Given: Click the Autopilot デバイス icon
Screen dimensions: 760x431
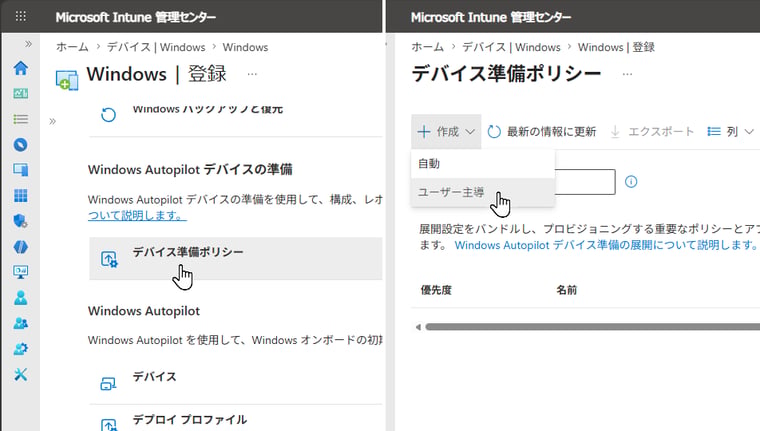Looking at the screenshot, I should coord(108,384).
